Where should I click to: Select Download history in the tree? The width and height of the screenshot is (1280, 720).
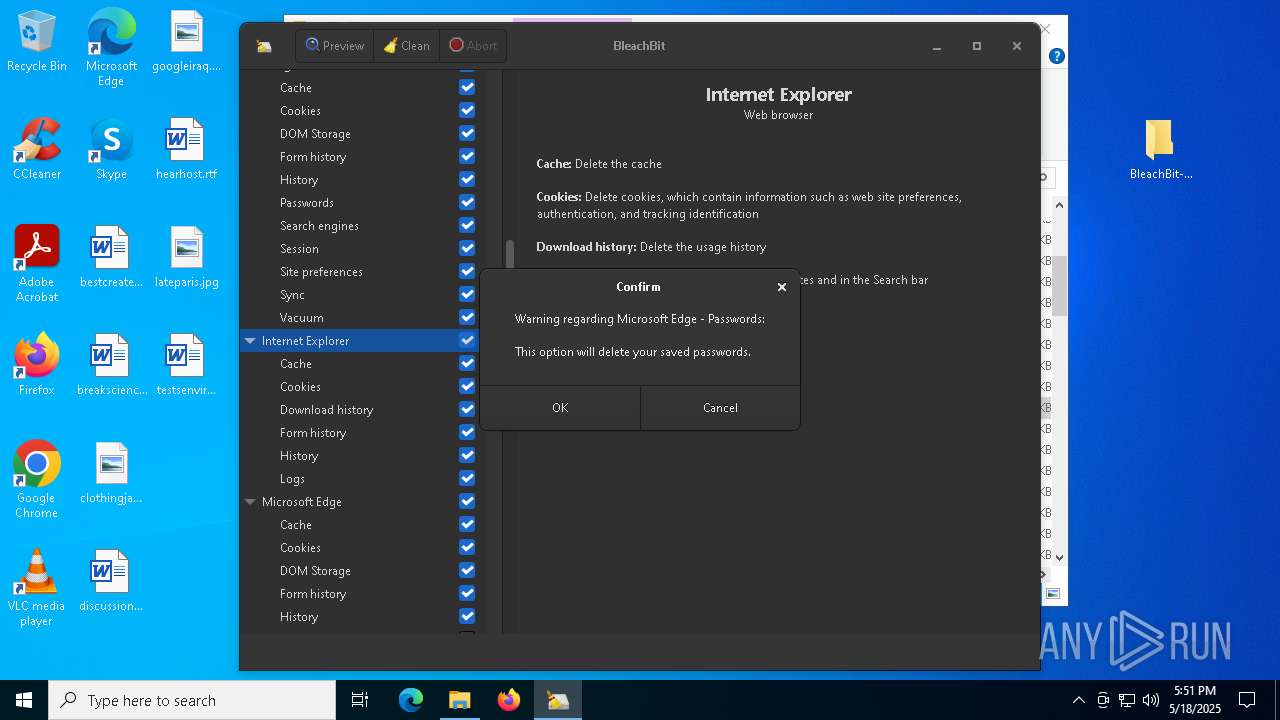[326, 410]
